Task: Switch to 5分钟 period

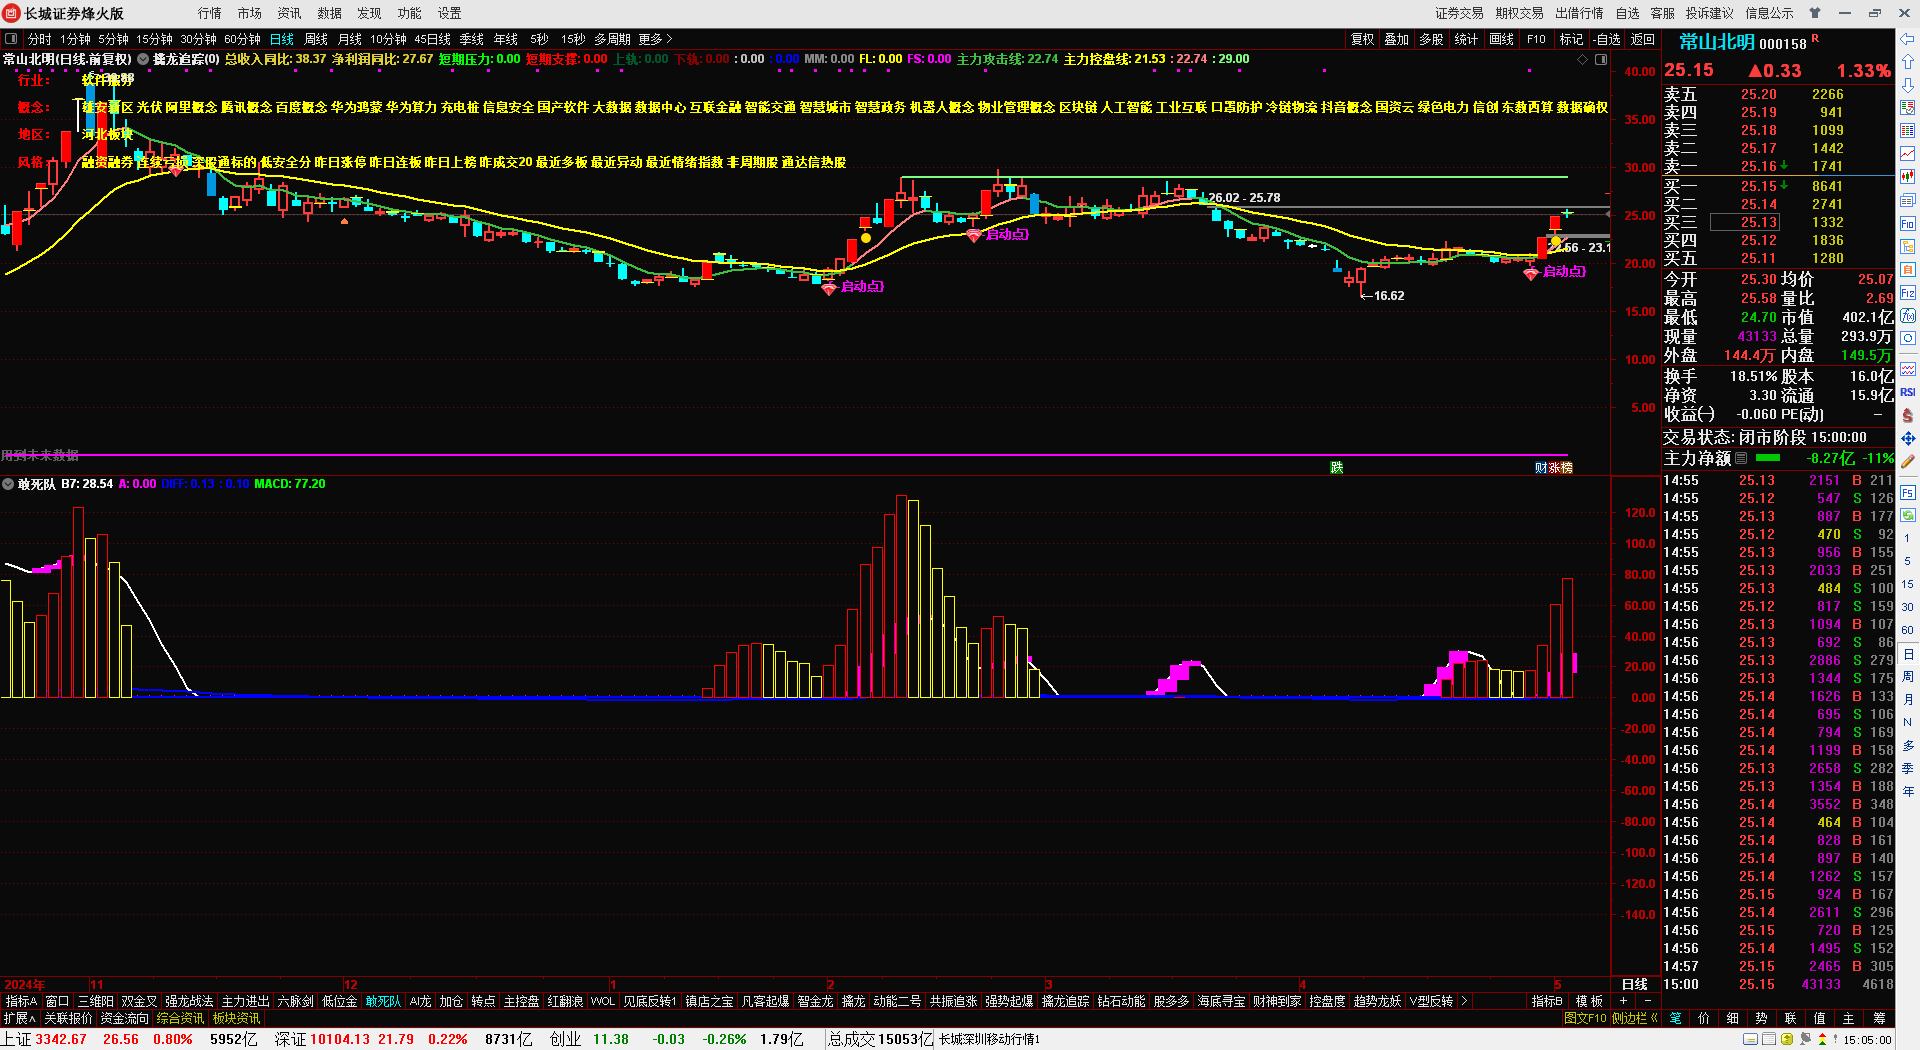Action: [113, 39]
